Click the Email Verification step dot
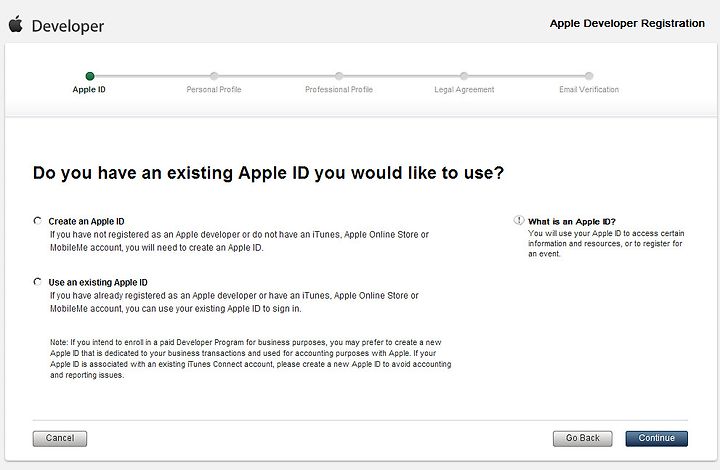The width and height of the screenshot is (720, 470). (589, 76)
